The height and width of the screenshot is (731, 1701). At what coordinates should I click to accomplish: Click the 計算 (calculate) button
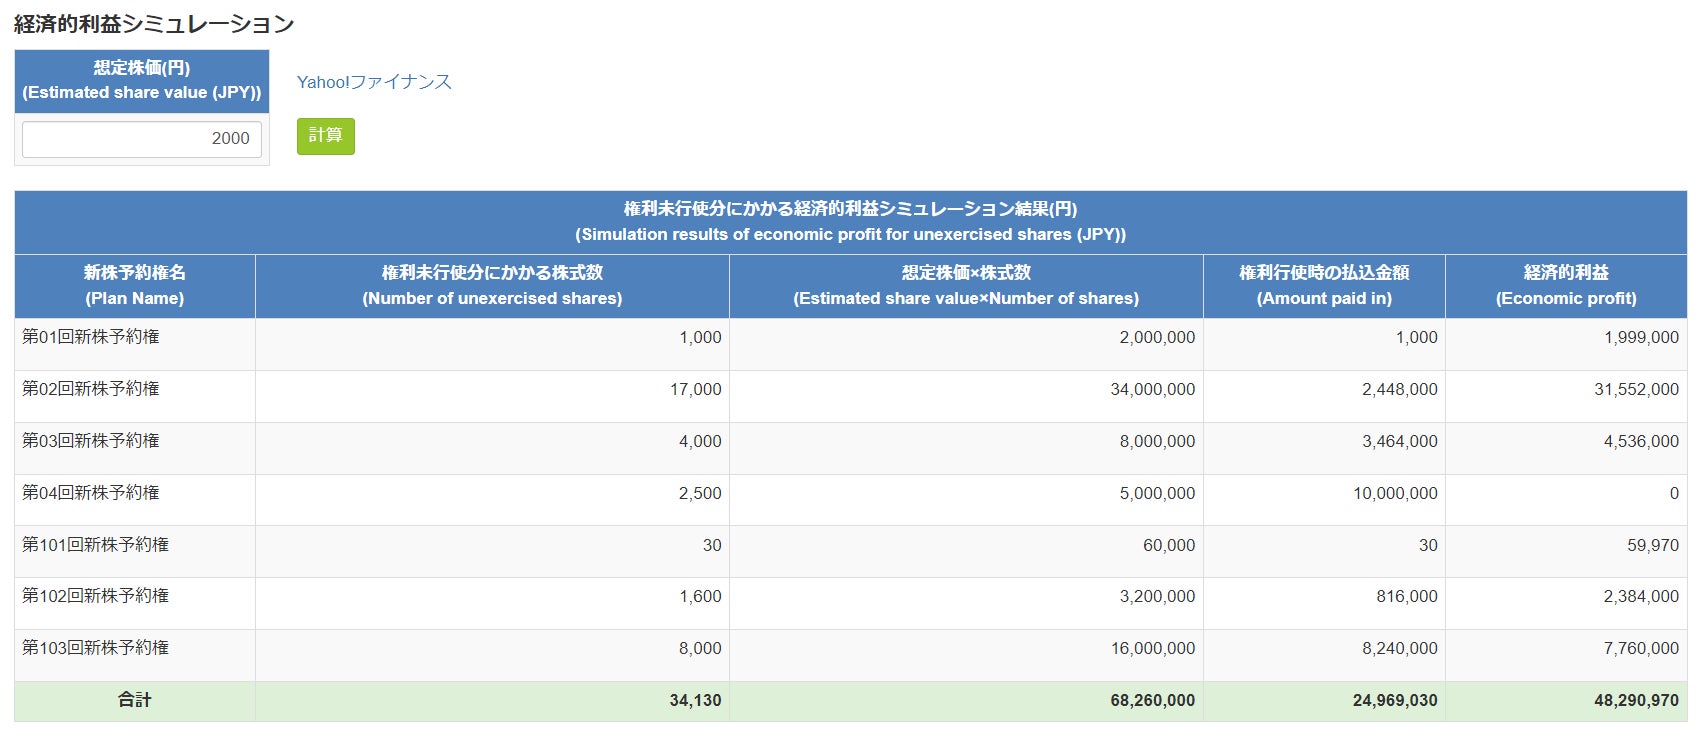(x=325, y=136)
